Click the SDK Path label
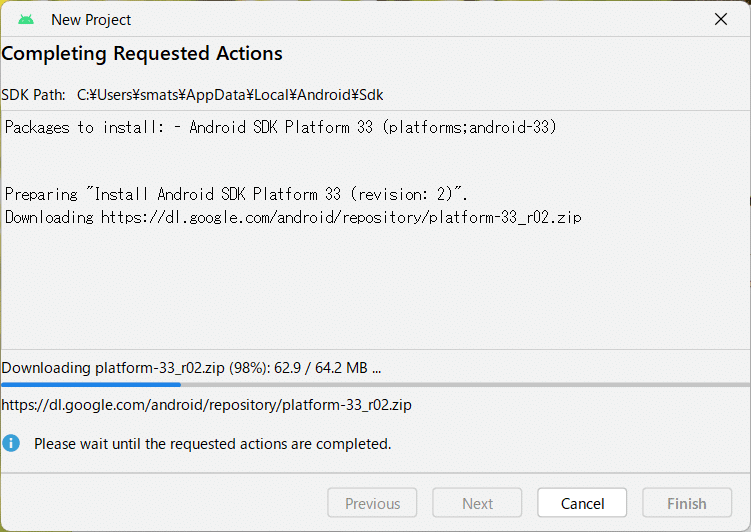The height and width of the screenshot is (532, 751). (x=33, y=95)
